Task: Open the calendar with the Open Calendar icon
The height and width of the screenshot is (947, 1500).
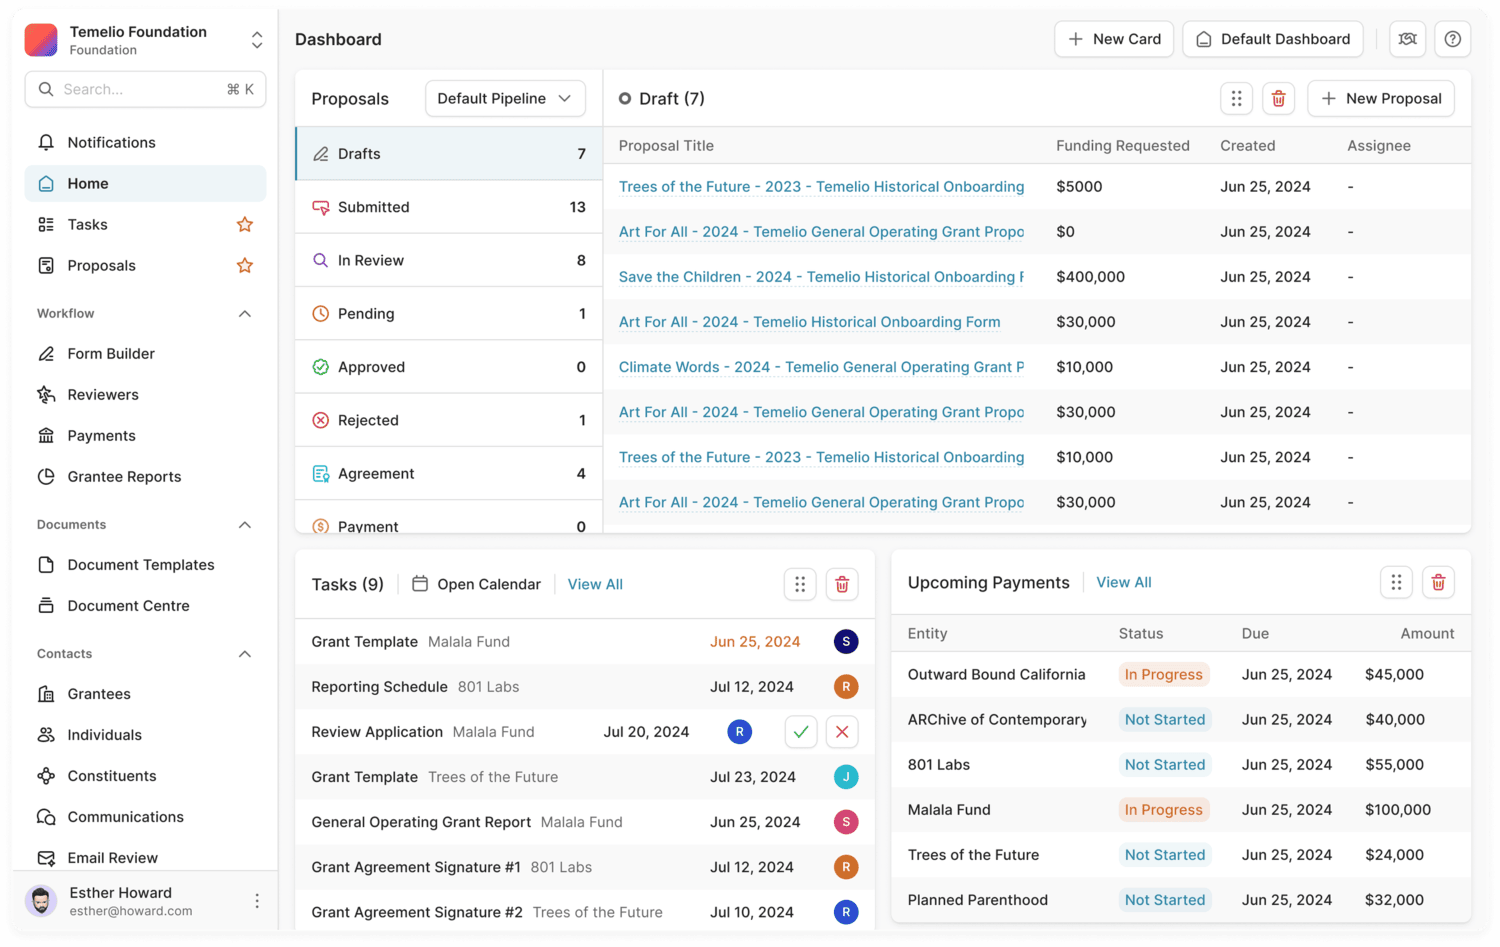Action: (x=420, y=584)
